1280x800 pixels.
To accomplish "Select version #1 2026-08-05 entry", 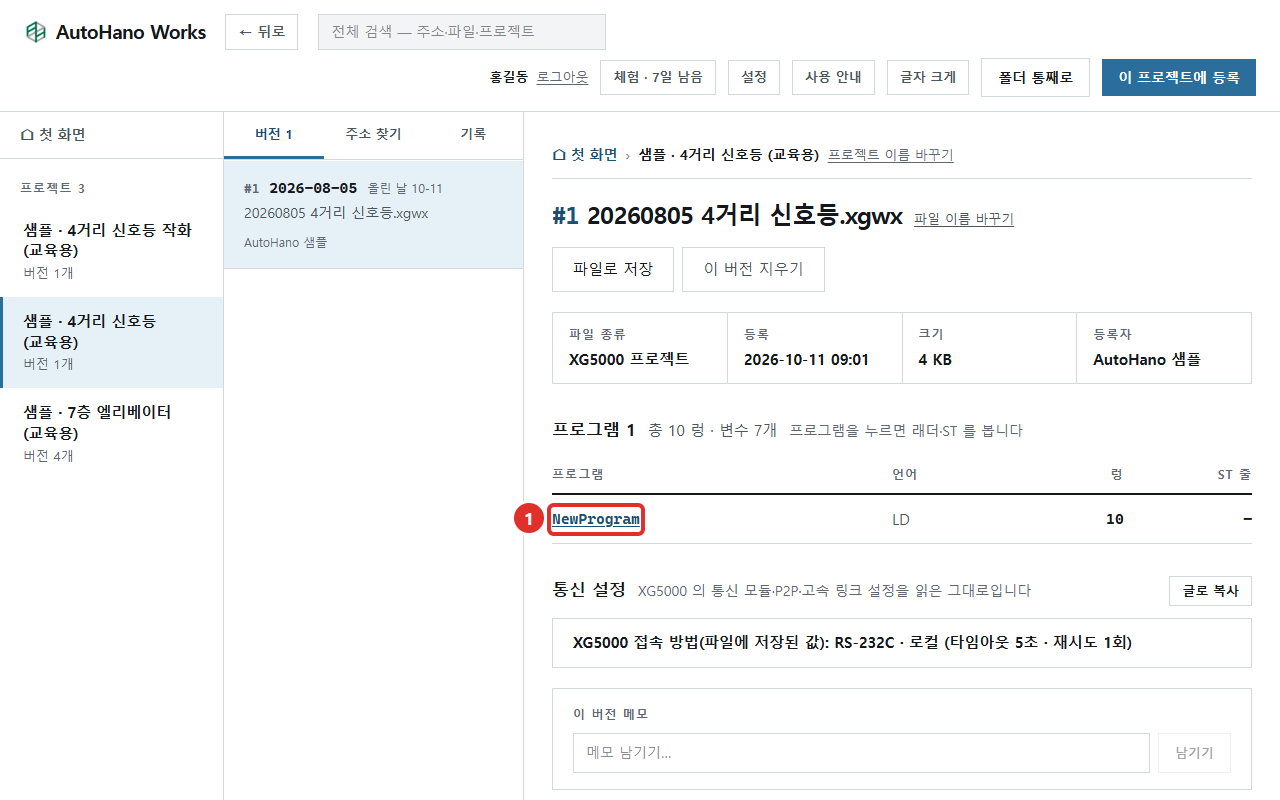I will [373, 214].
